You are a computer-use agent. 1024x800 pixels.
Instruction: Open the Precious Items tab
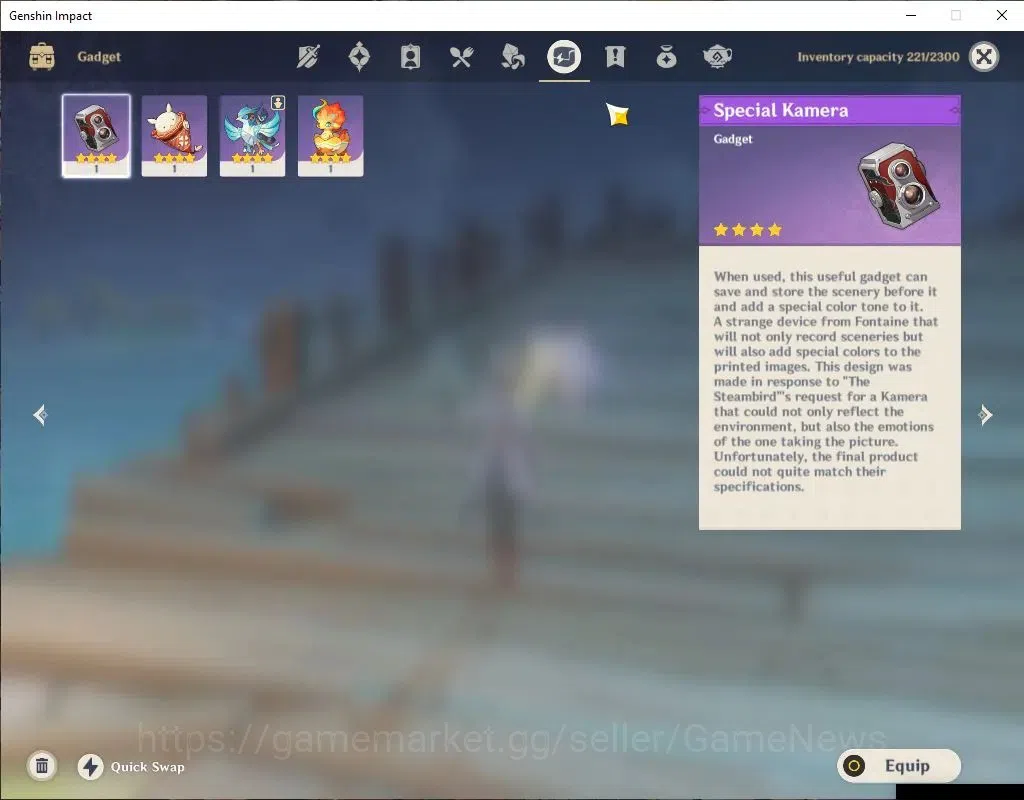click(666, 57)
